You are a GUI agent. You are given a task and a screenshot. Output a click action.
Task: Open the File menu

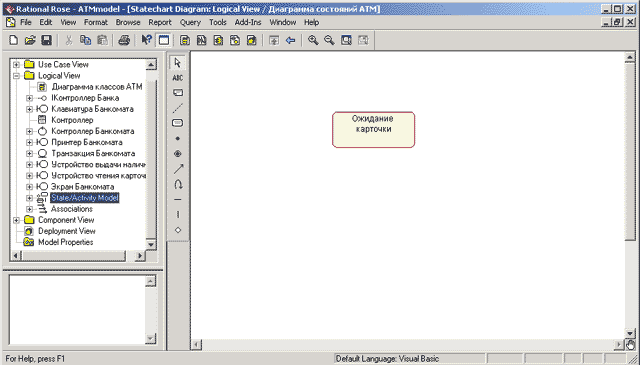25,22
